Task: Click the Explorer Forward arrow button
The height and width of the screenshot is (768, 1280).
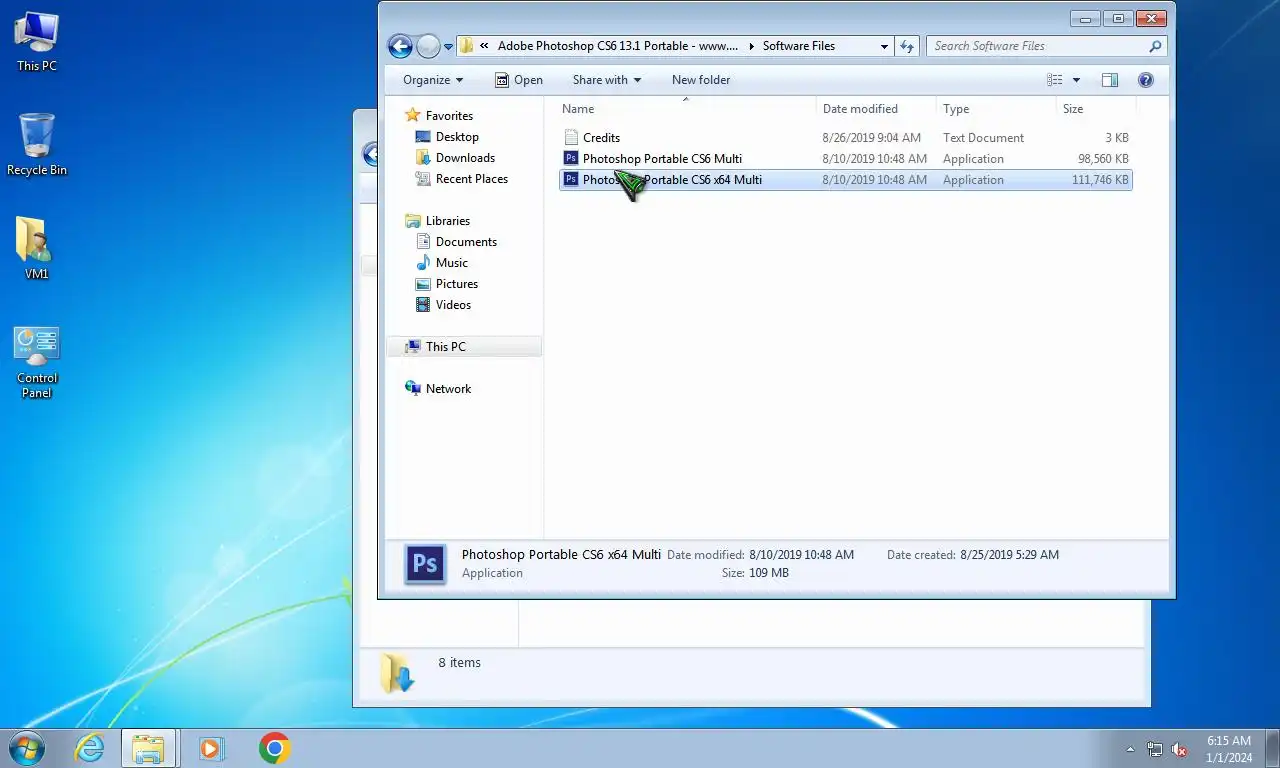Action: pyautogui.click(x=428, y=46)
